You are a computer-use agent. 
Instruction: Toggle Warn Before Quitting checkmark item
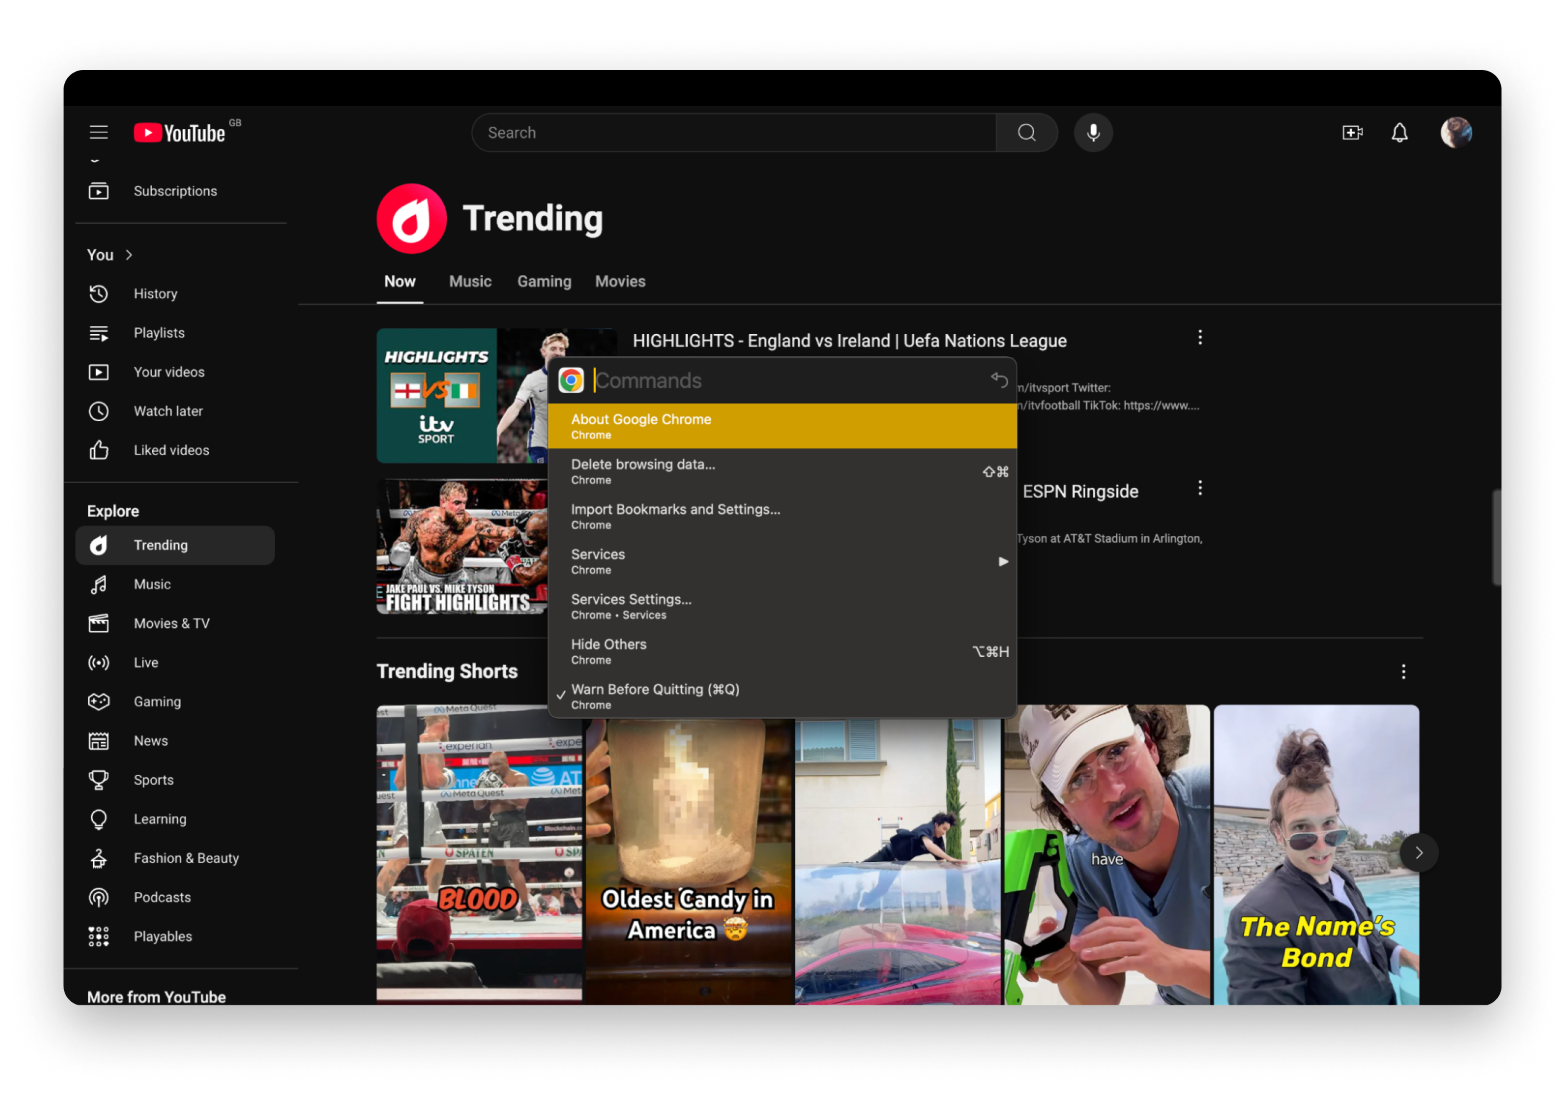(x=782, y=696)
